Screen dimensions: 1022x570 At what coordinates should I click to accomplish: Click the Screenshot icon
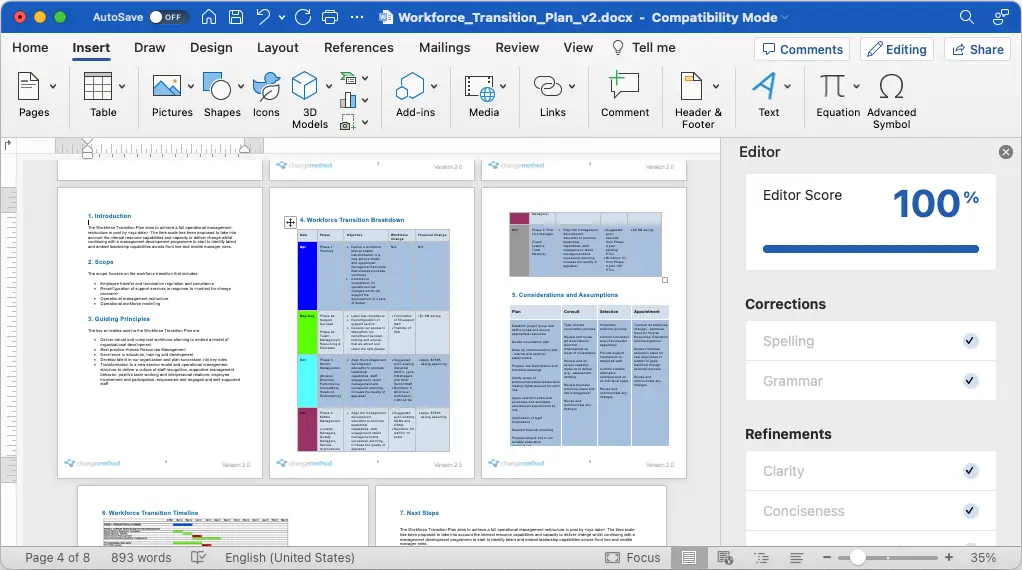(348, 122)
